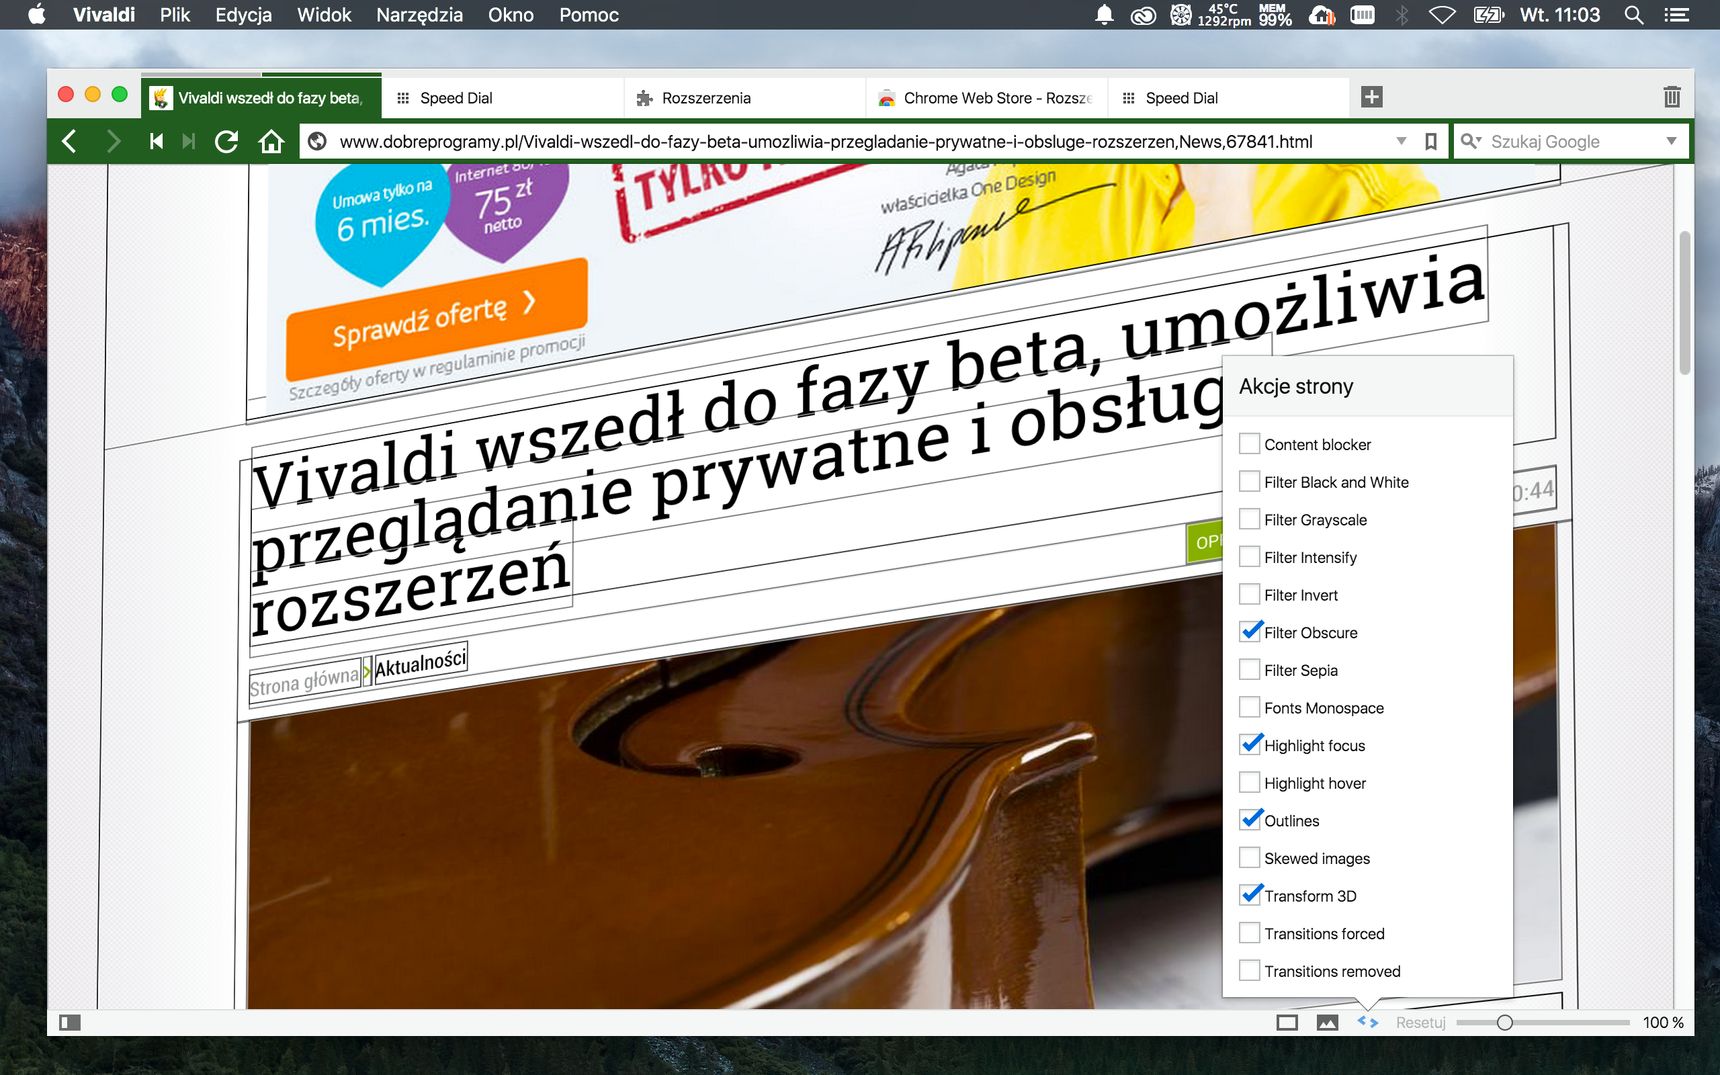This screenshot has height=1075, width=1720.
Task: Check Highlight hover
Action: pyautogui.click(x=1250, y=782)
